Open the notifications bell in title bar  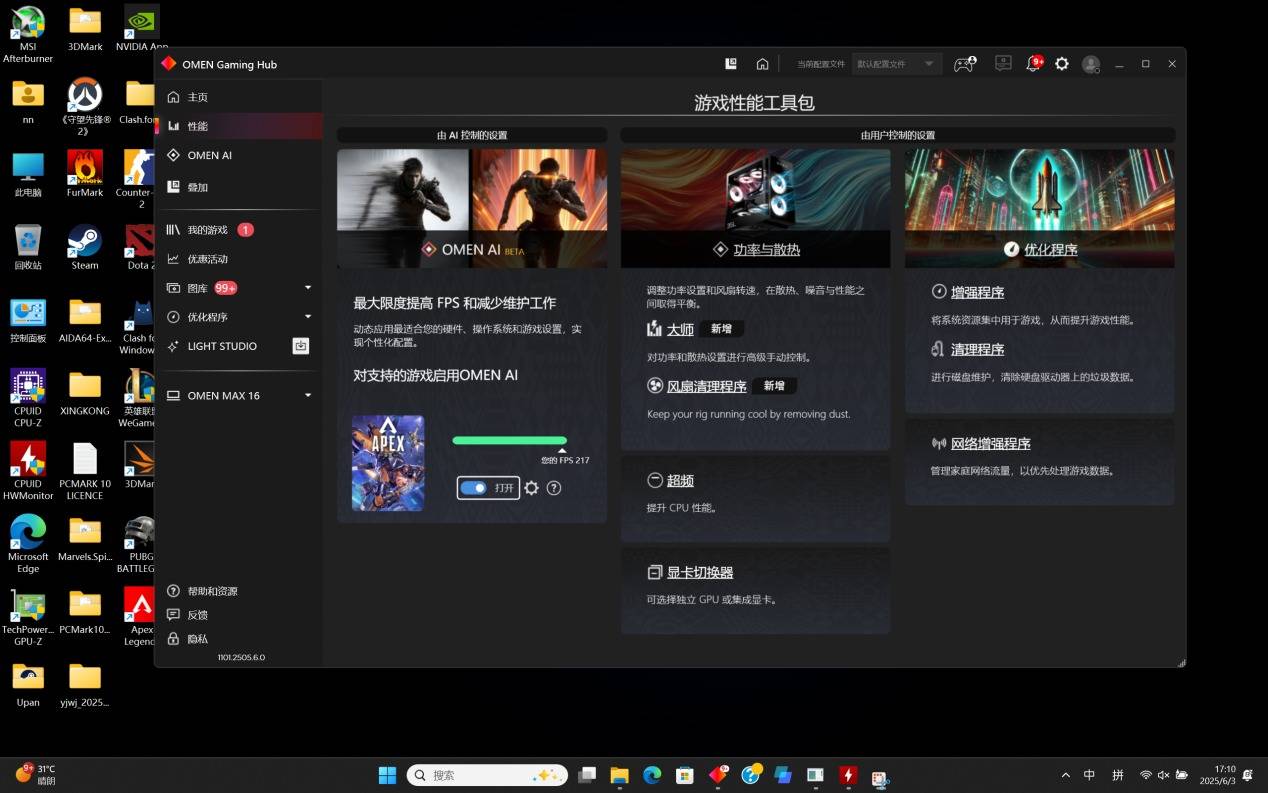point(1033,64)
